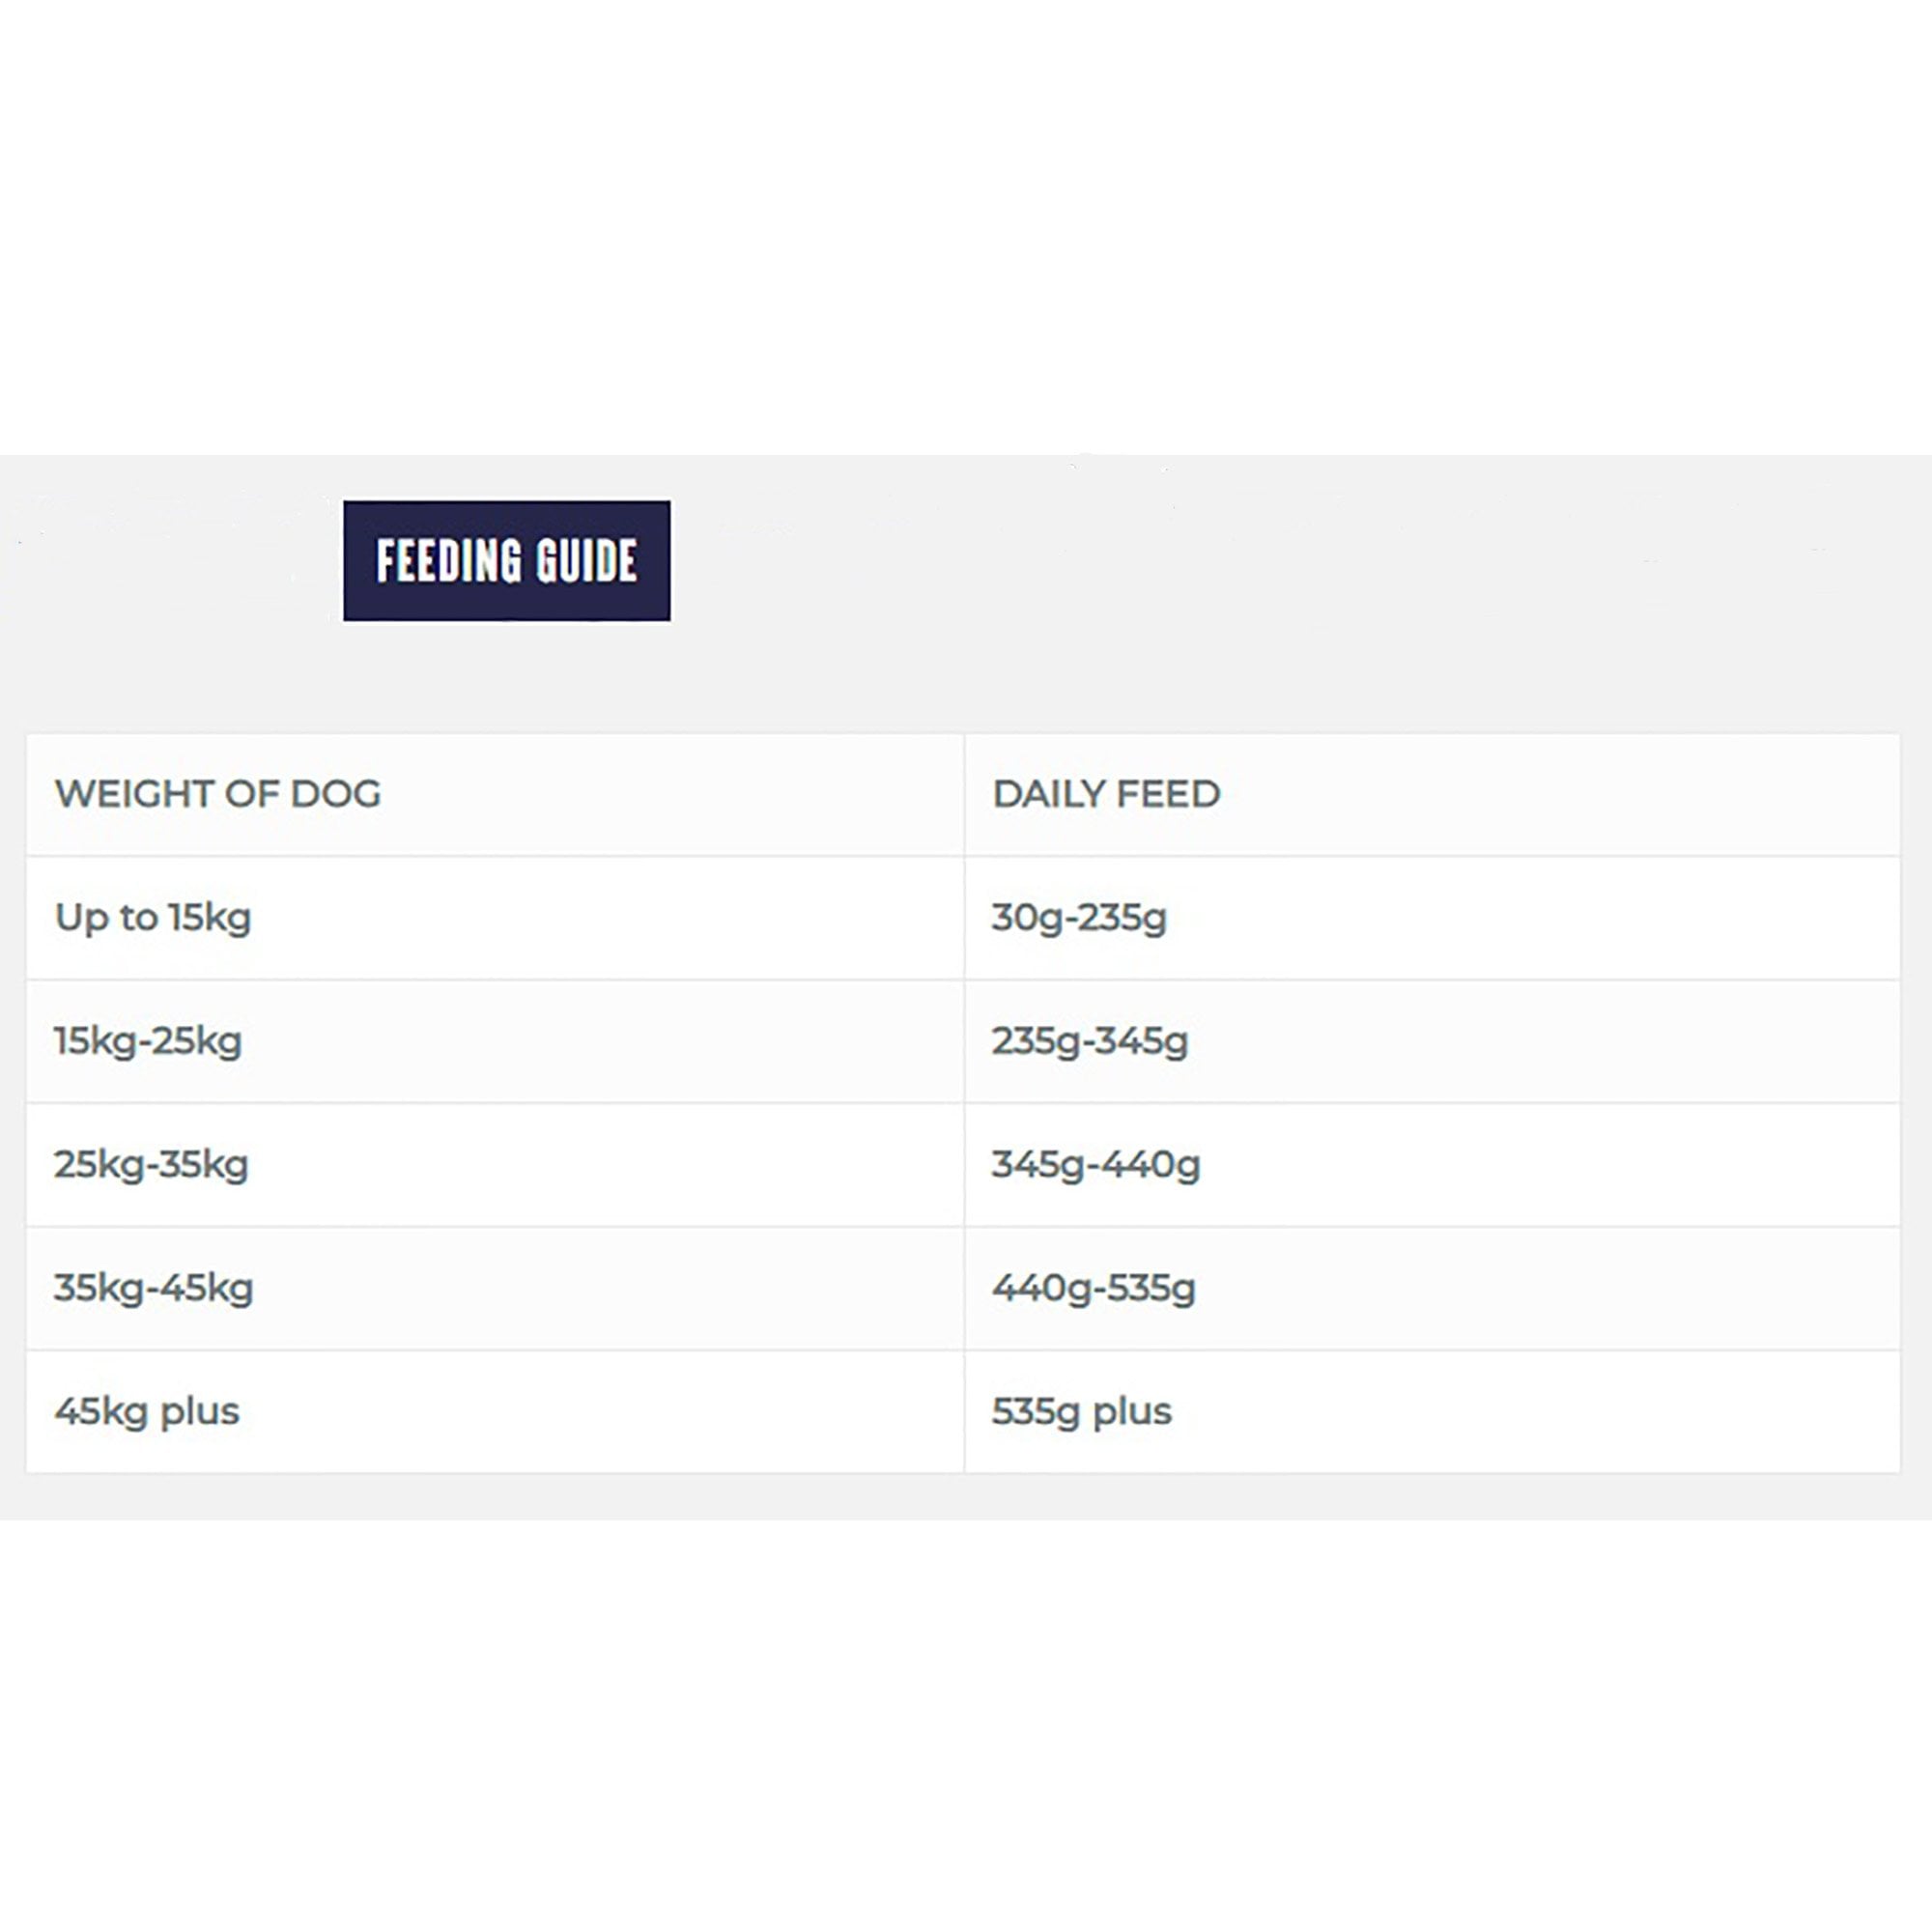Image resolution: width=1932 pixels, height=1932 pixels.
Task: Select the 30g-235g daily feed cell
Action: tap(1079, 918)
